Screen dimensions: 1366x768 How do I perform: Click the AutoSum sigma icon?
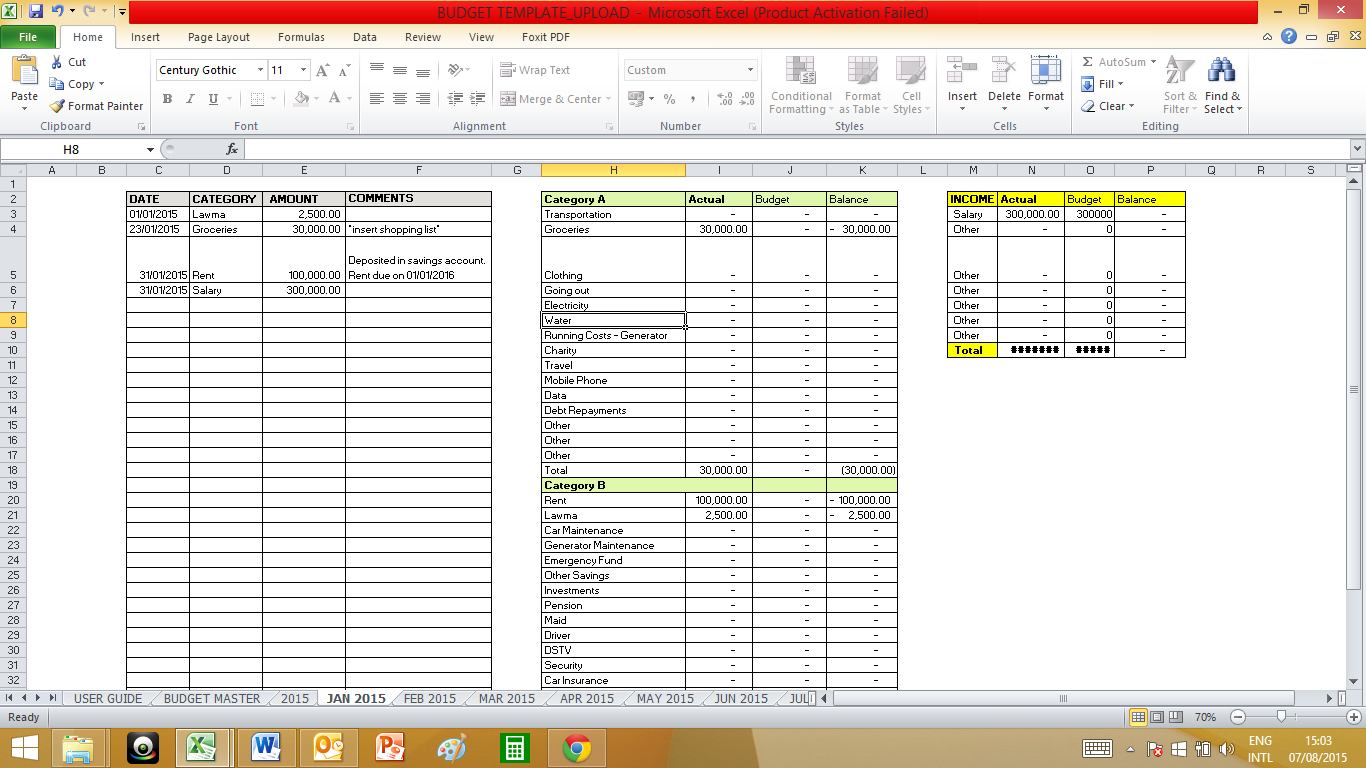(x=1088, y=62)
